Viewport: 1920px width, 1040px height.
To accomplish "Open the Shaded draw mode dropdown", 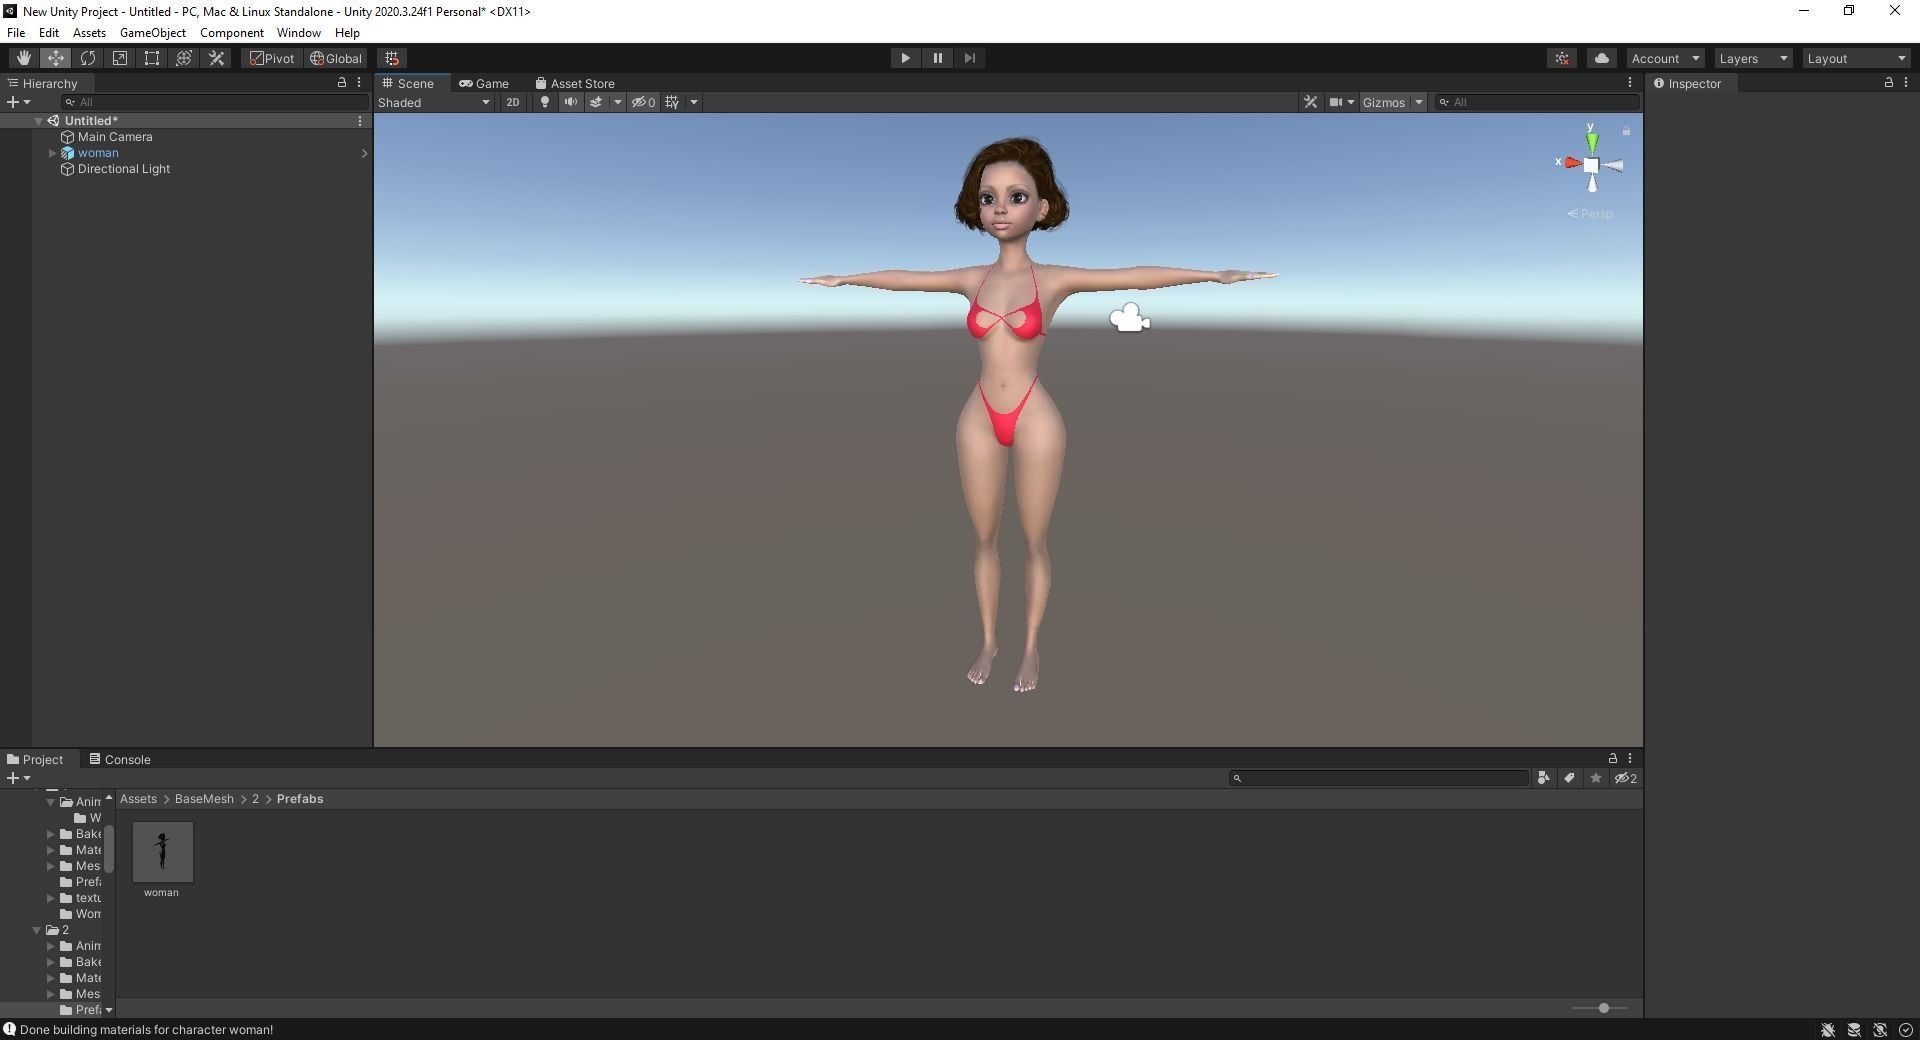I will click(434, 102).
